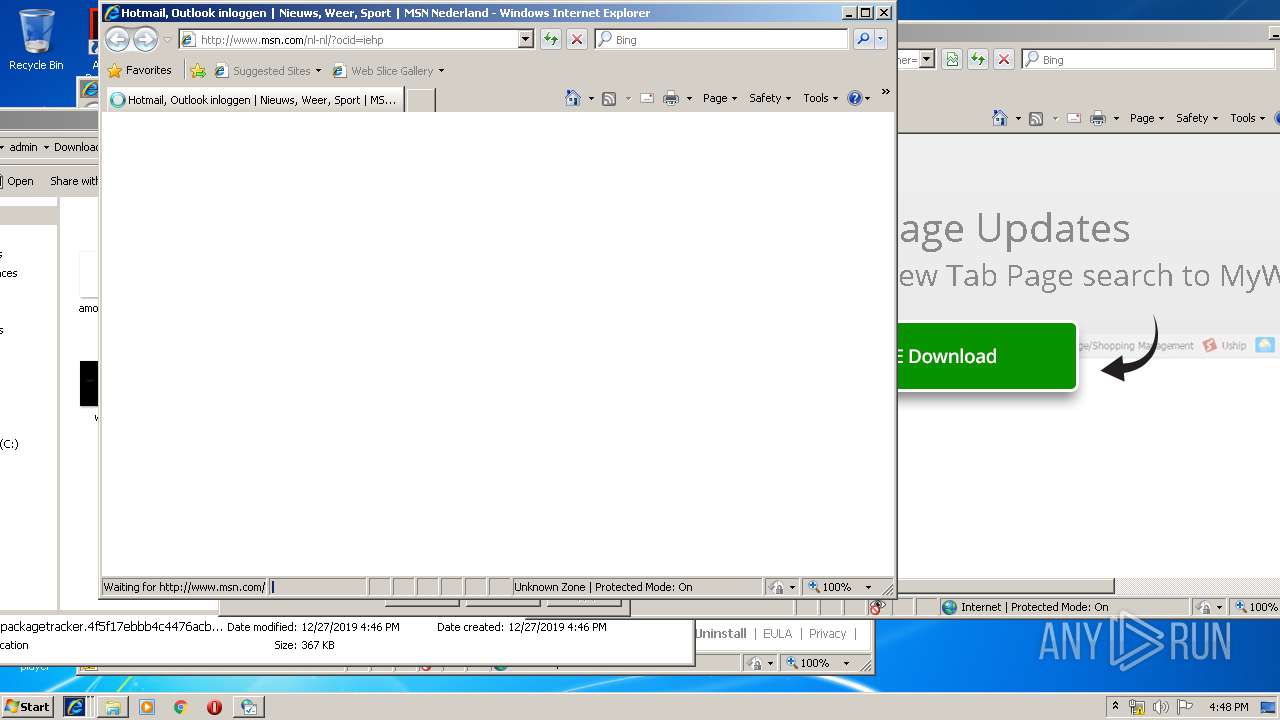
Task: Click compatibility view icon in background IE window
Action: 952,59
